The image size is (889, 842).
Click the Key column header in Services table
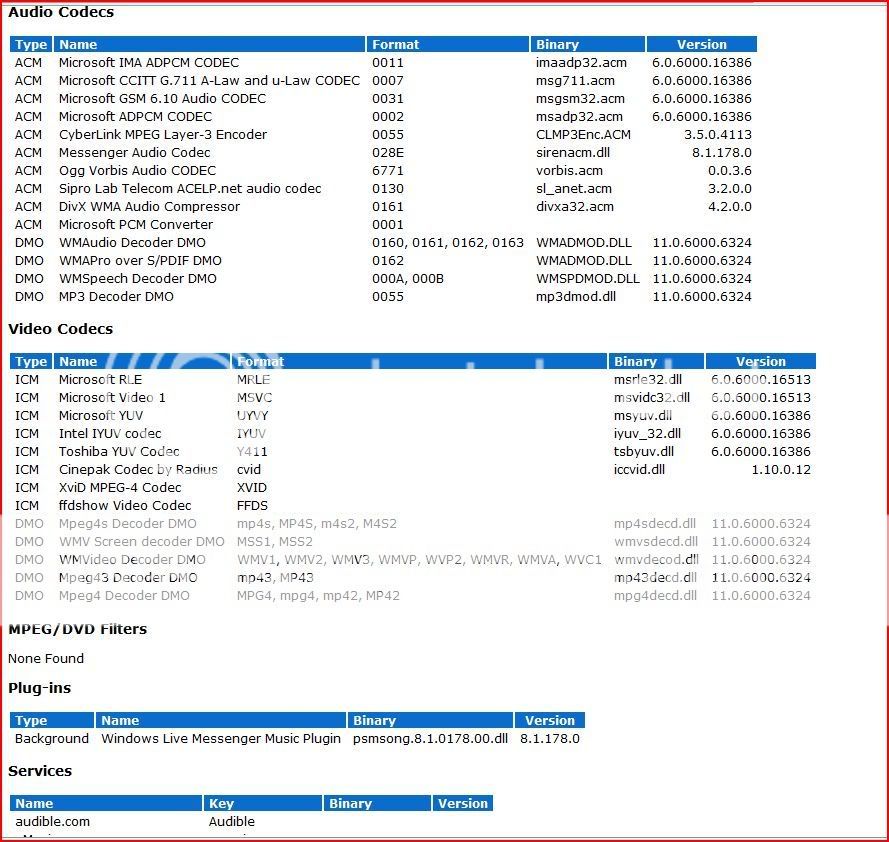click(x=221, y=803)
